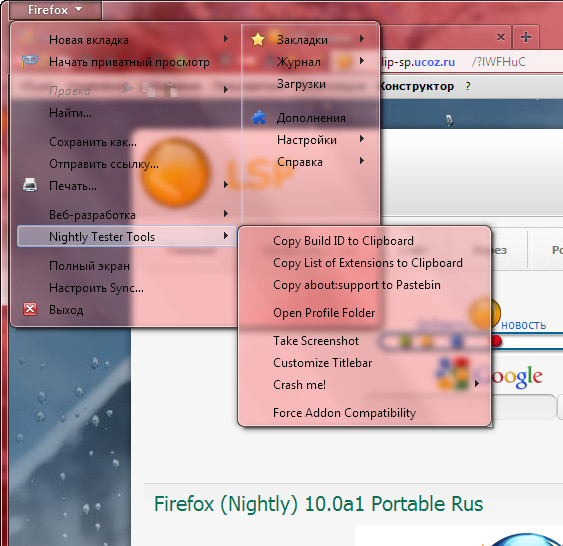Choose Take Screenshot from submenu

tap(316, 341)
